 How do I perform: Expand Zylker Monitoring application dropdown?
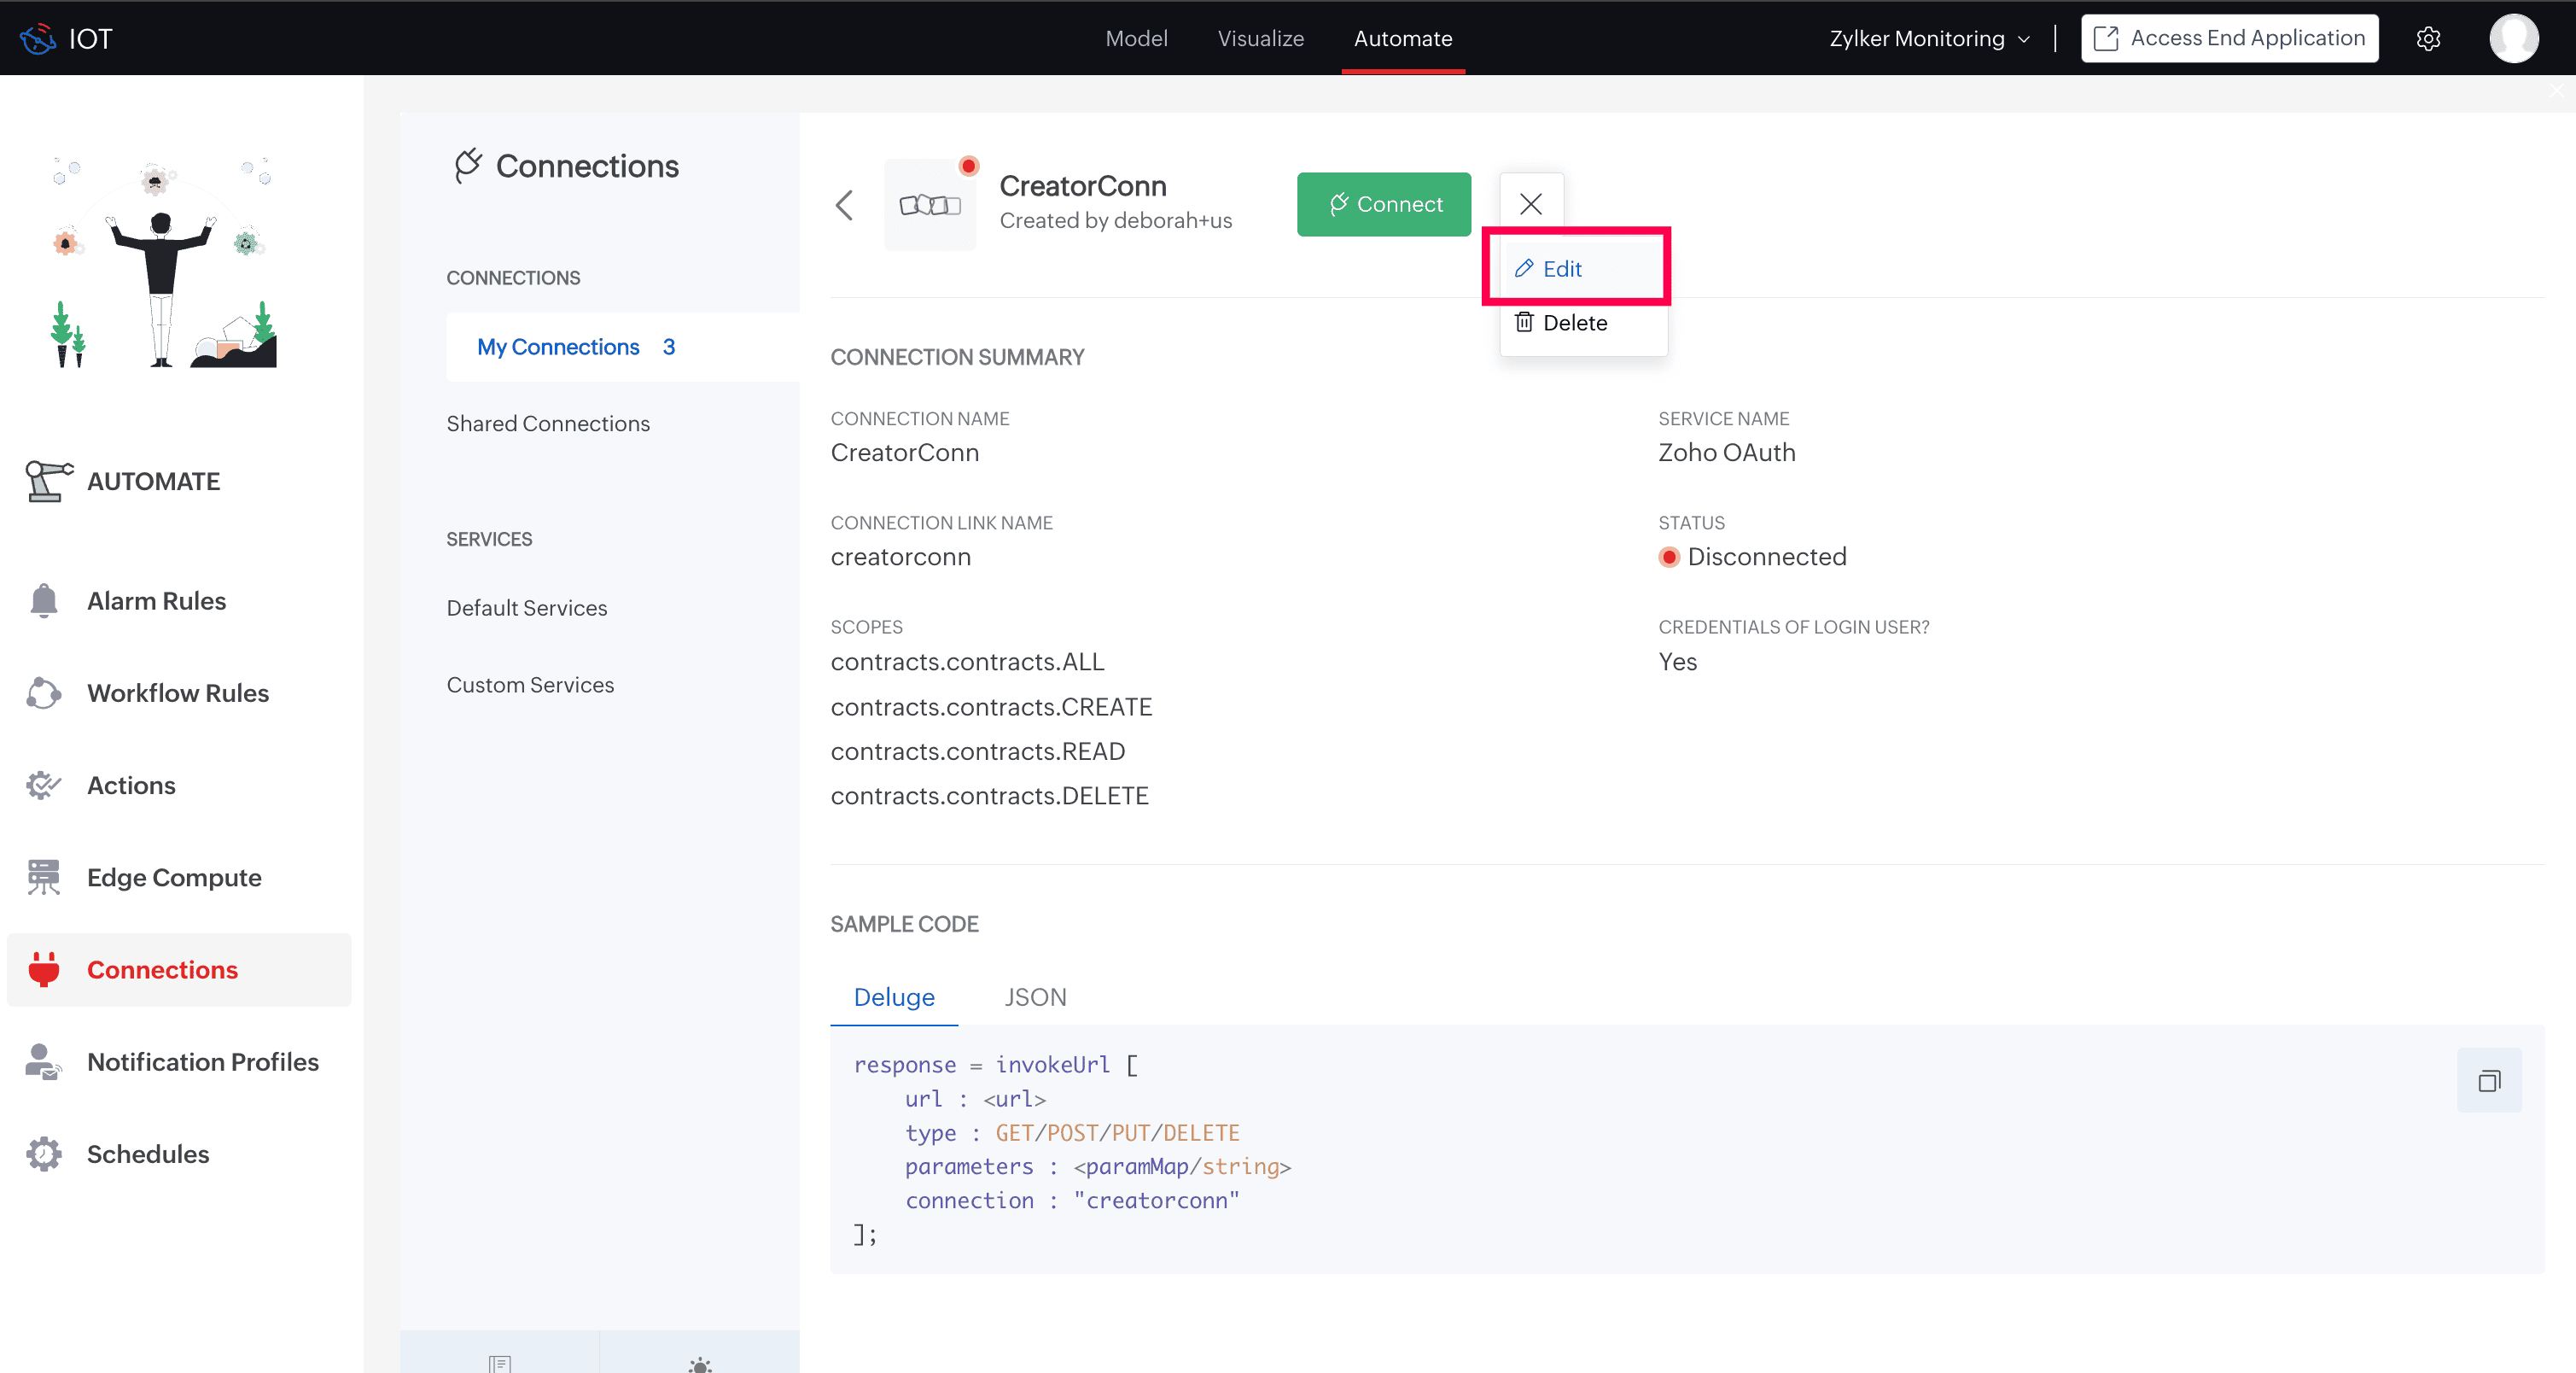coord(1929,38)
